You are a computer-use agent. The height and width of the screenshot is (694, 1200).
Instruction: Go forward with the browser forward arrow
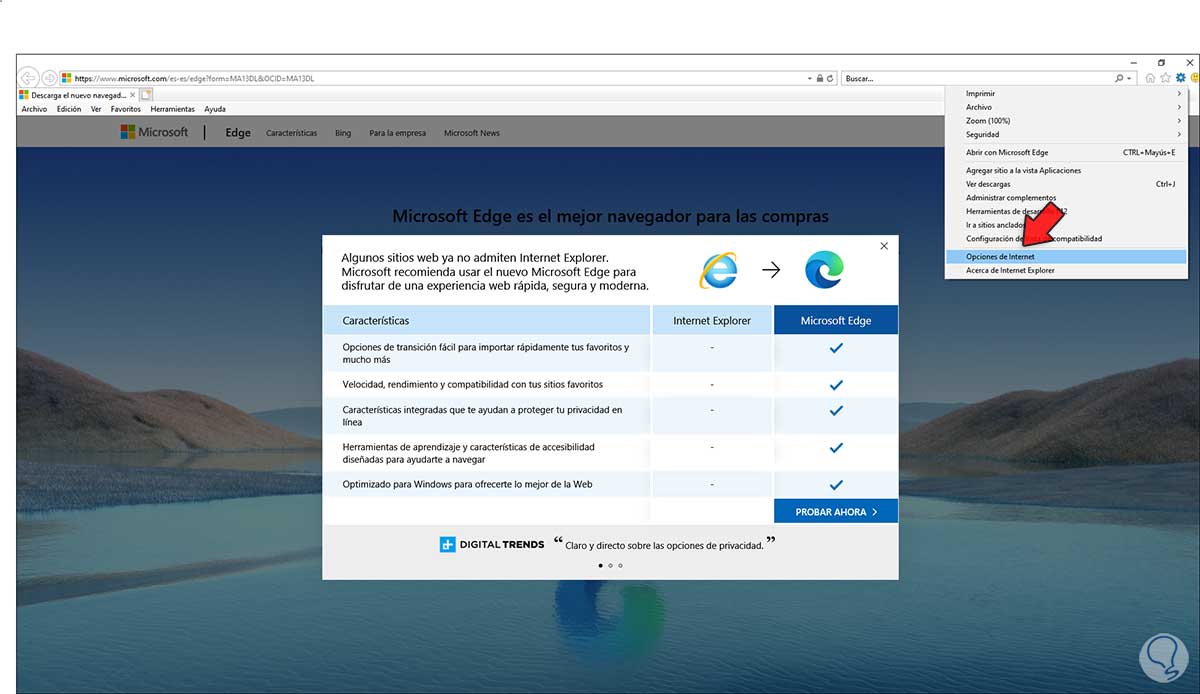(49, 77)
